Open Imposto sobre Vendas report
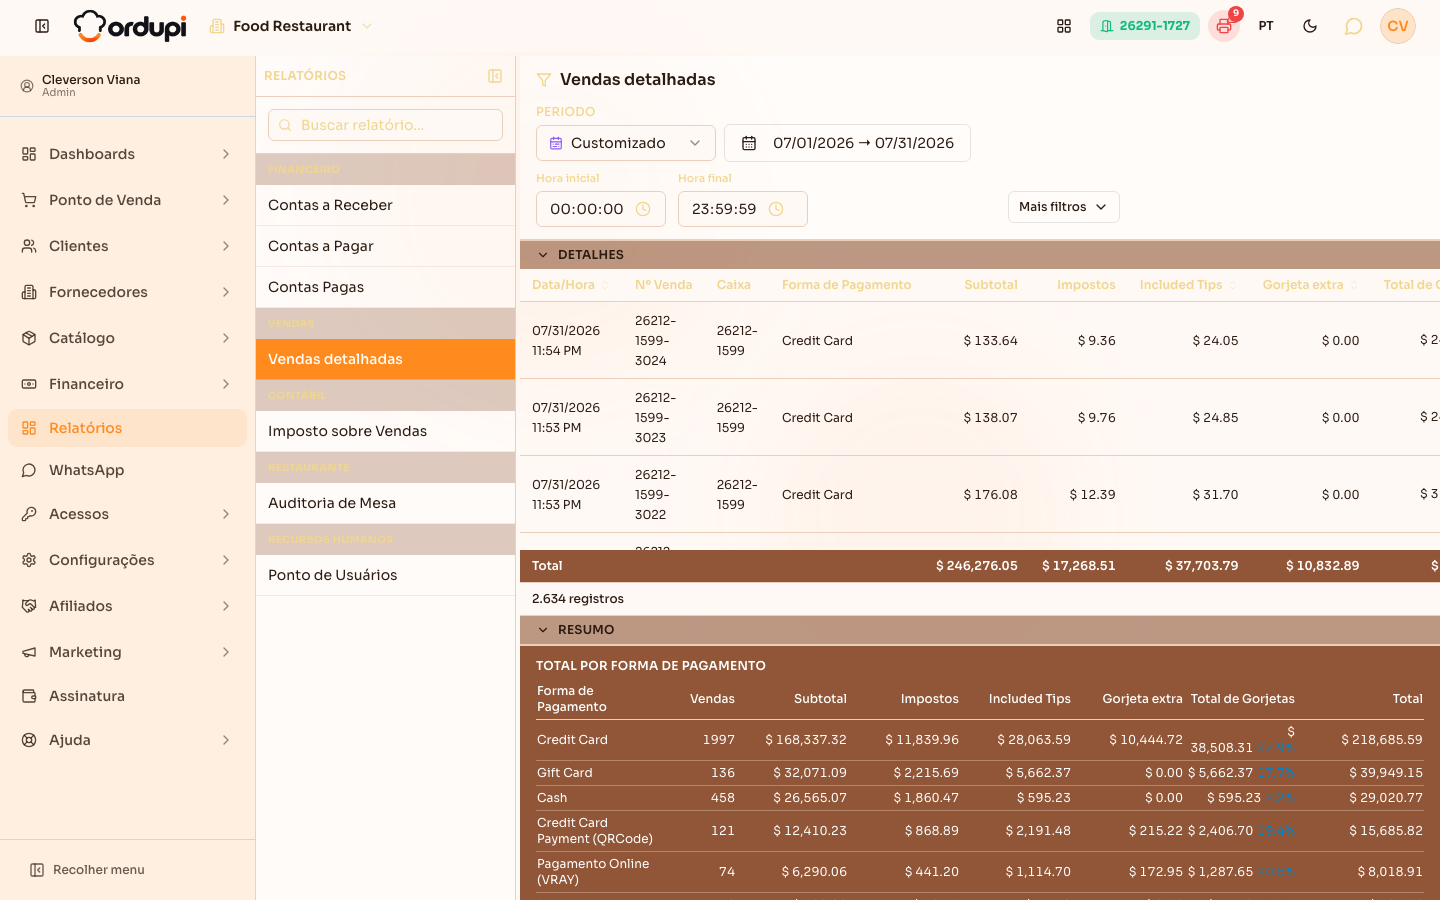Image resolution: width=1440 pixels, height=900 pixels. 385,431
